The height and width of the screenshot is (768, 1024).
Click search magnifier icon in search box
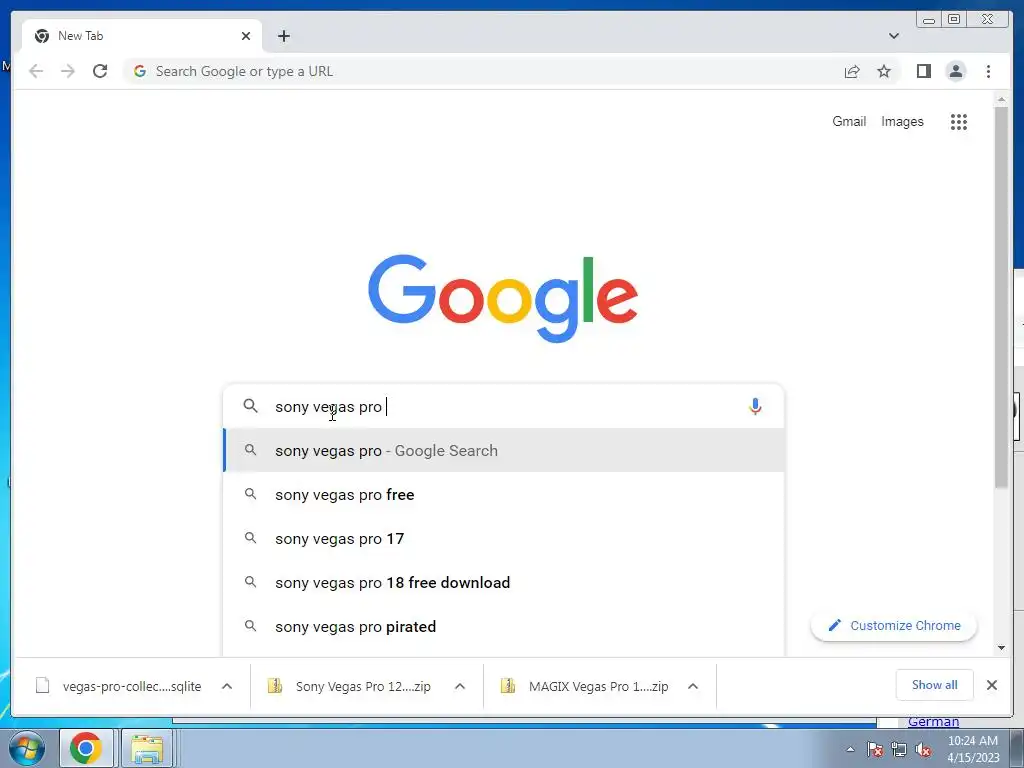(x=250, y=406)
